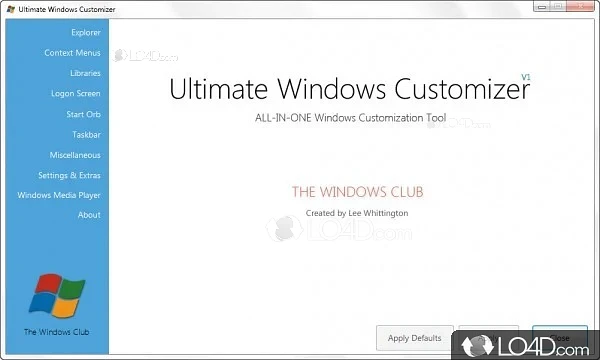
Task: Open Settings & Extras
Action: pos(69,175)
